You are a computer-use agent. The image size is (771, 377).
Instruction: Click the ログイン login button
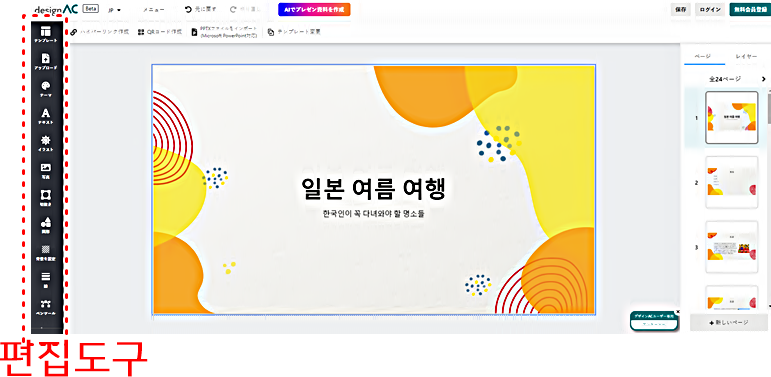(710, 10)
